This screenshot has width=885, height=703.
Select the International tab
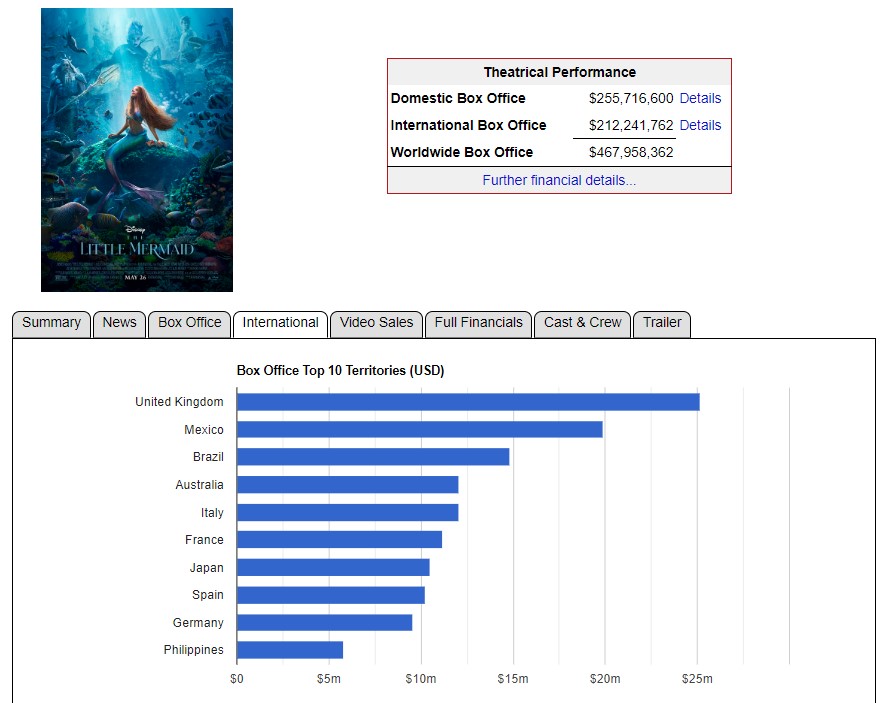click(280, 323)
